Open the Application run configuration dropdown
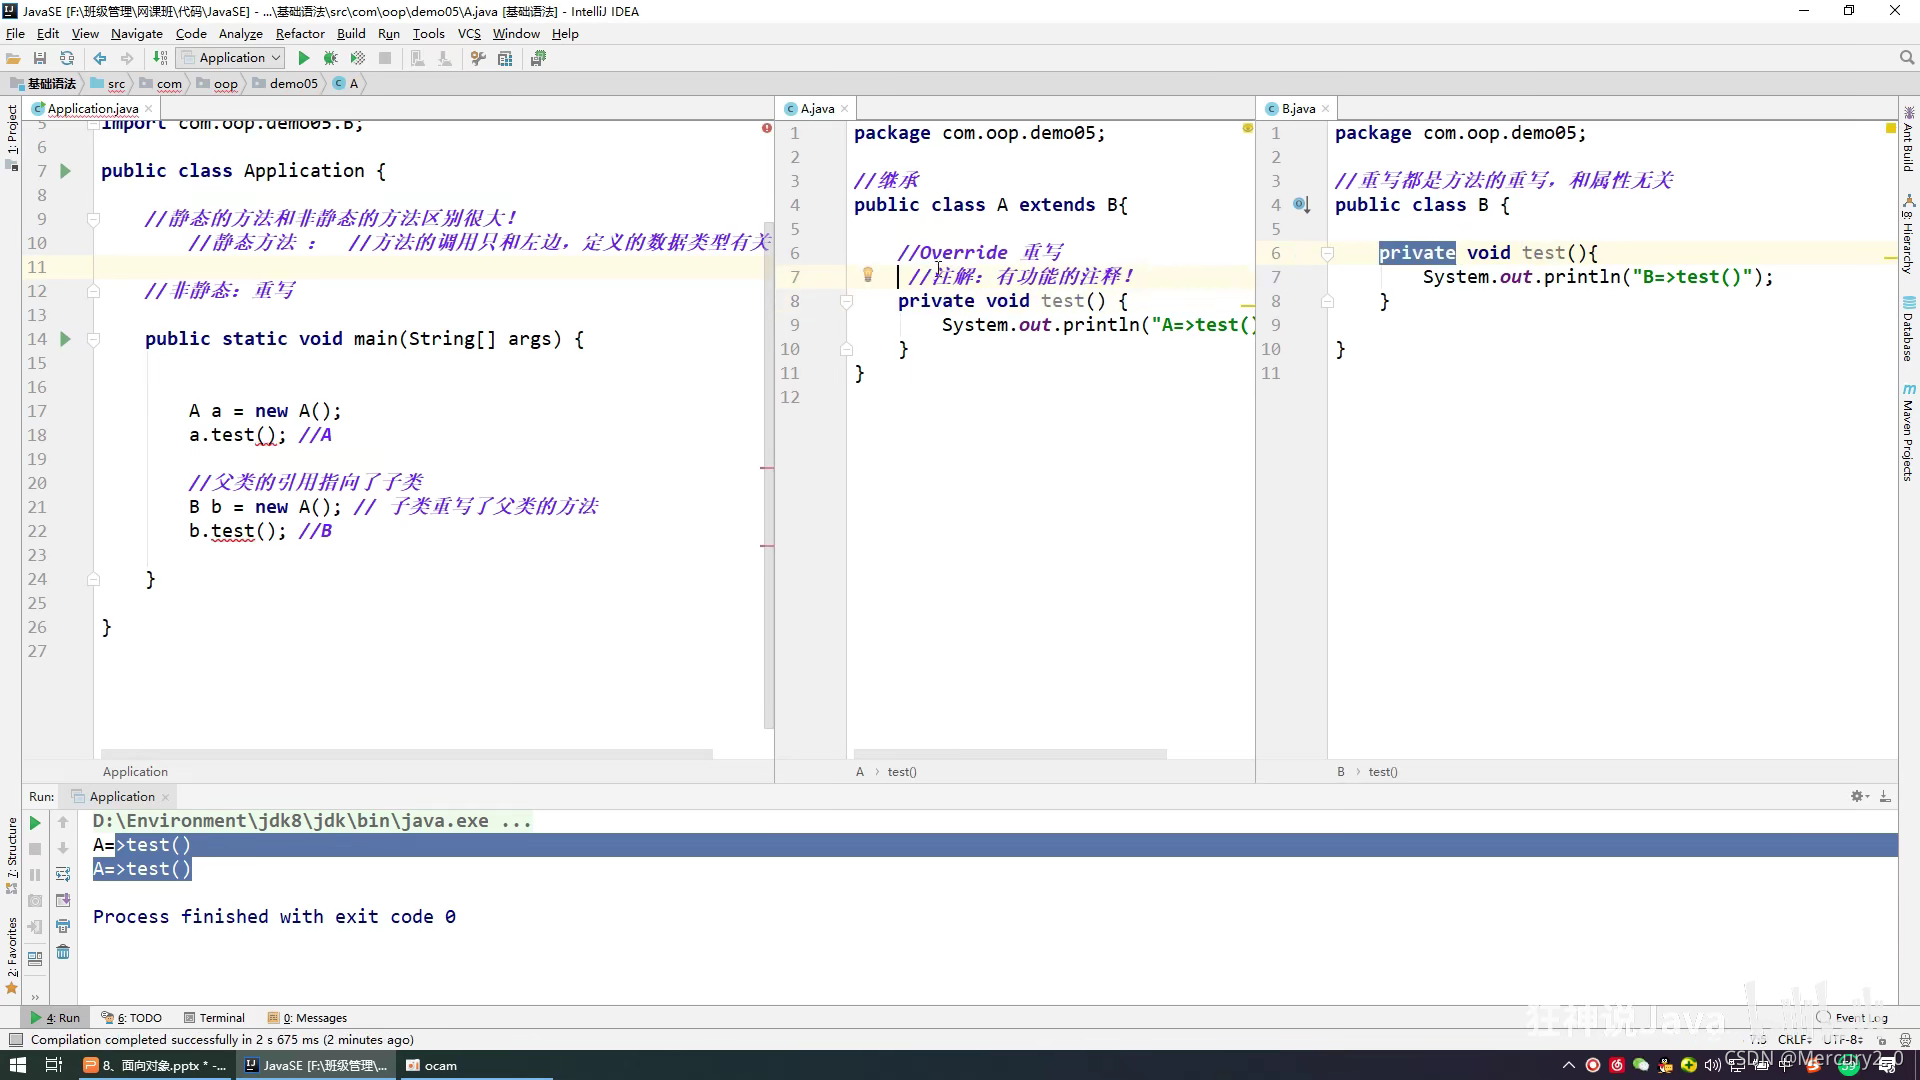This screenshot has height=1080, width=1920. tap(231, 58)
